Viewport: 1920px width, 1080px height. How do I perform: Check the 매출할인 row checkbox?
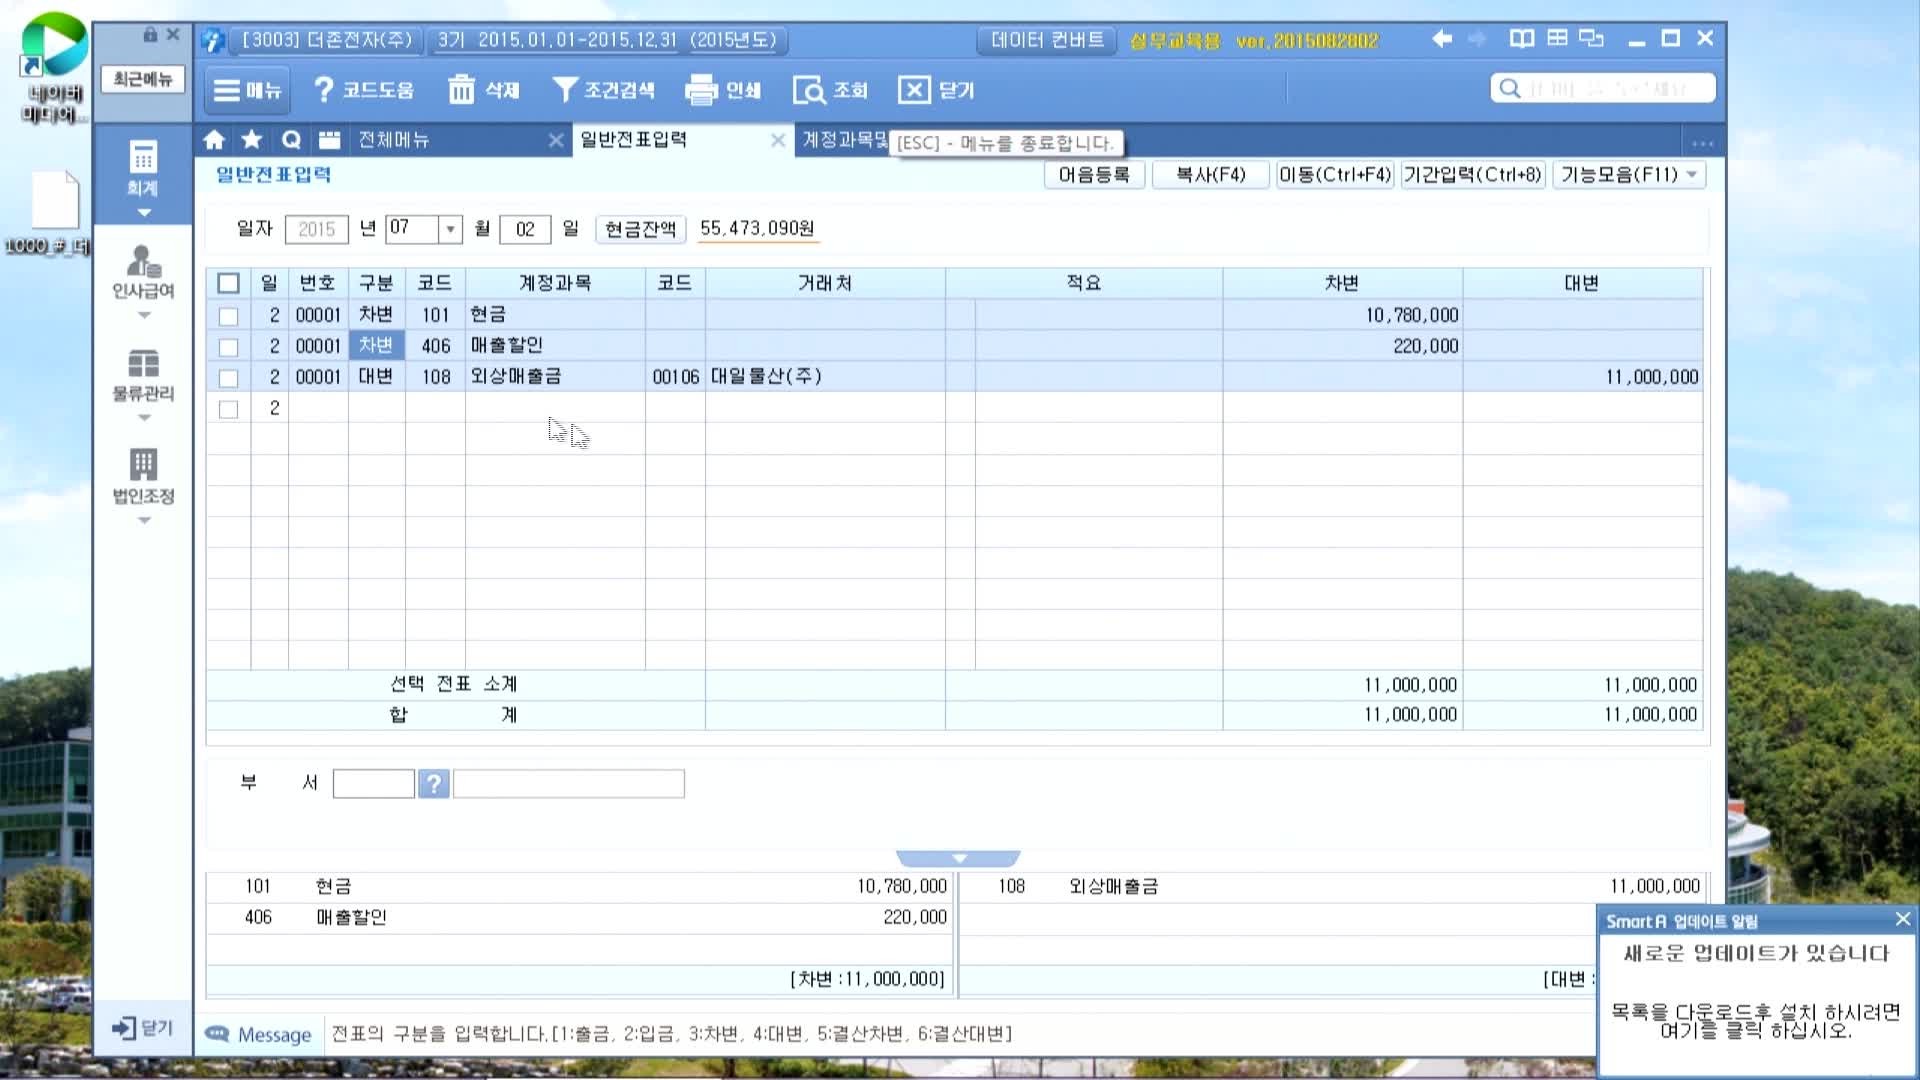click(228, 347)
